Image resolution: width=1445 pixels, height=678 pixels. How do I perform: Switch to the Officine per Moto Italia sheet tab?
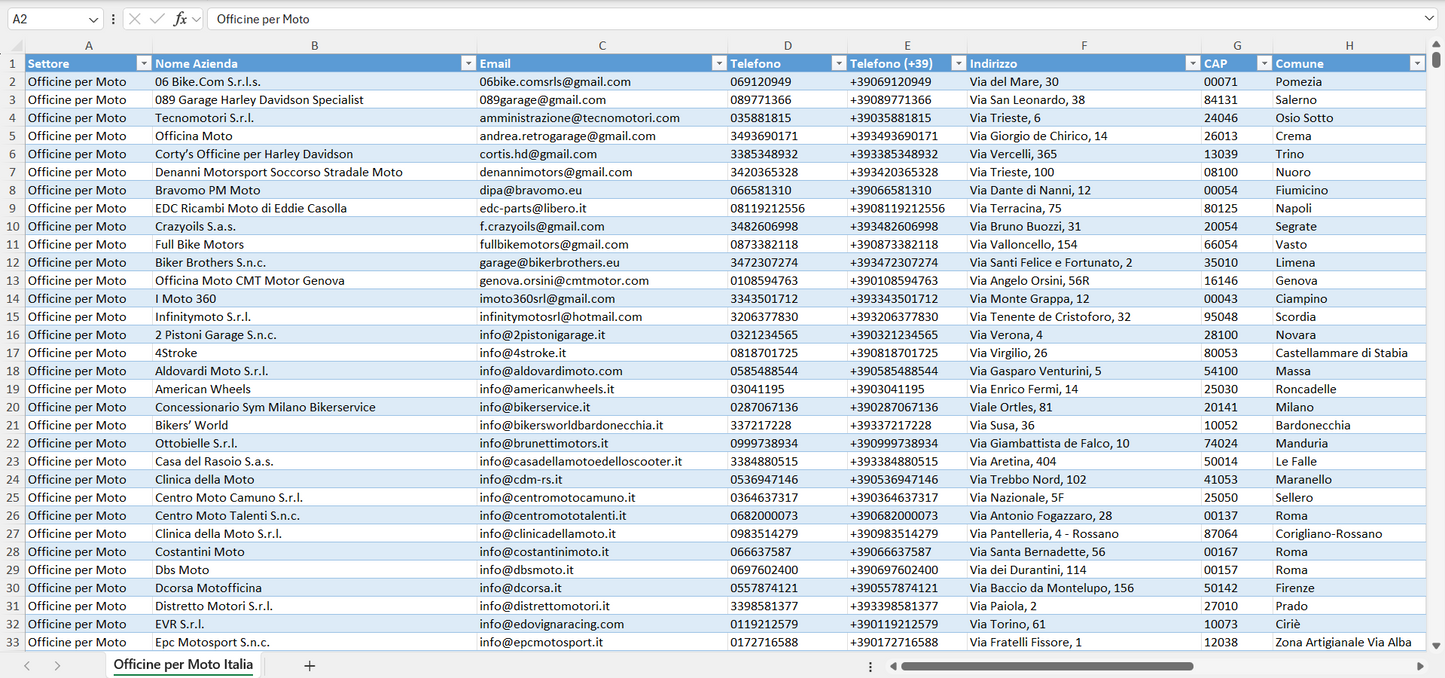coord(183,665)
